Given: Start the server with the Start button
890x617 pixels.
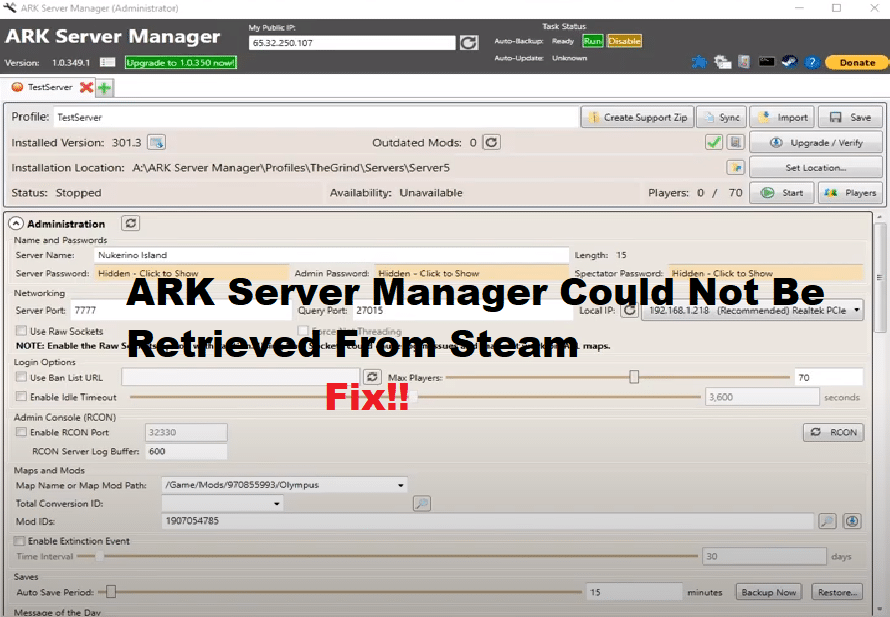Looking at the screenshot, I should [x=785, y=192].
